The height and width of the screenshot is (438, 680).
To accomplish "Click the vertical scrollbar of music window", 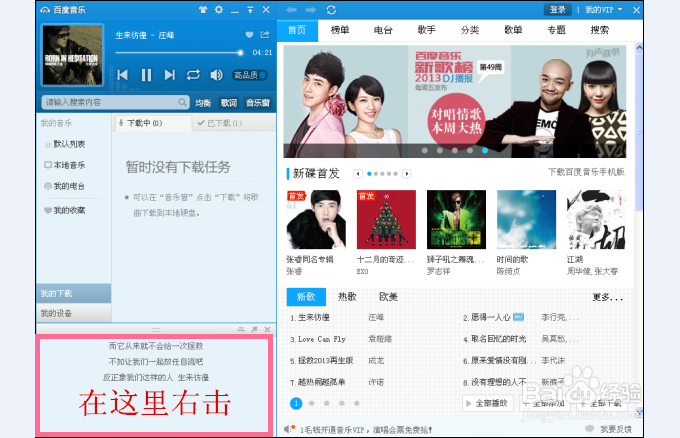I will (x=639, y=131).
